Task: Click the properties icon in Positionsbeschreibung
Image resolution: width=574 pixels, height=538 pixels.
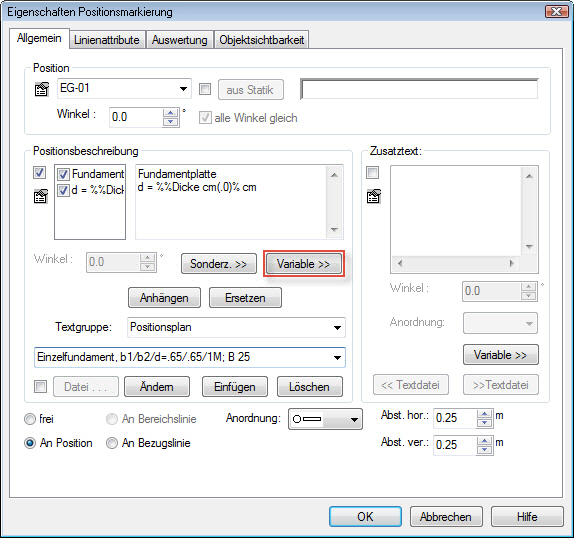Action: click(x=41, y=196)
